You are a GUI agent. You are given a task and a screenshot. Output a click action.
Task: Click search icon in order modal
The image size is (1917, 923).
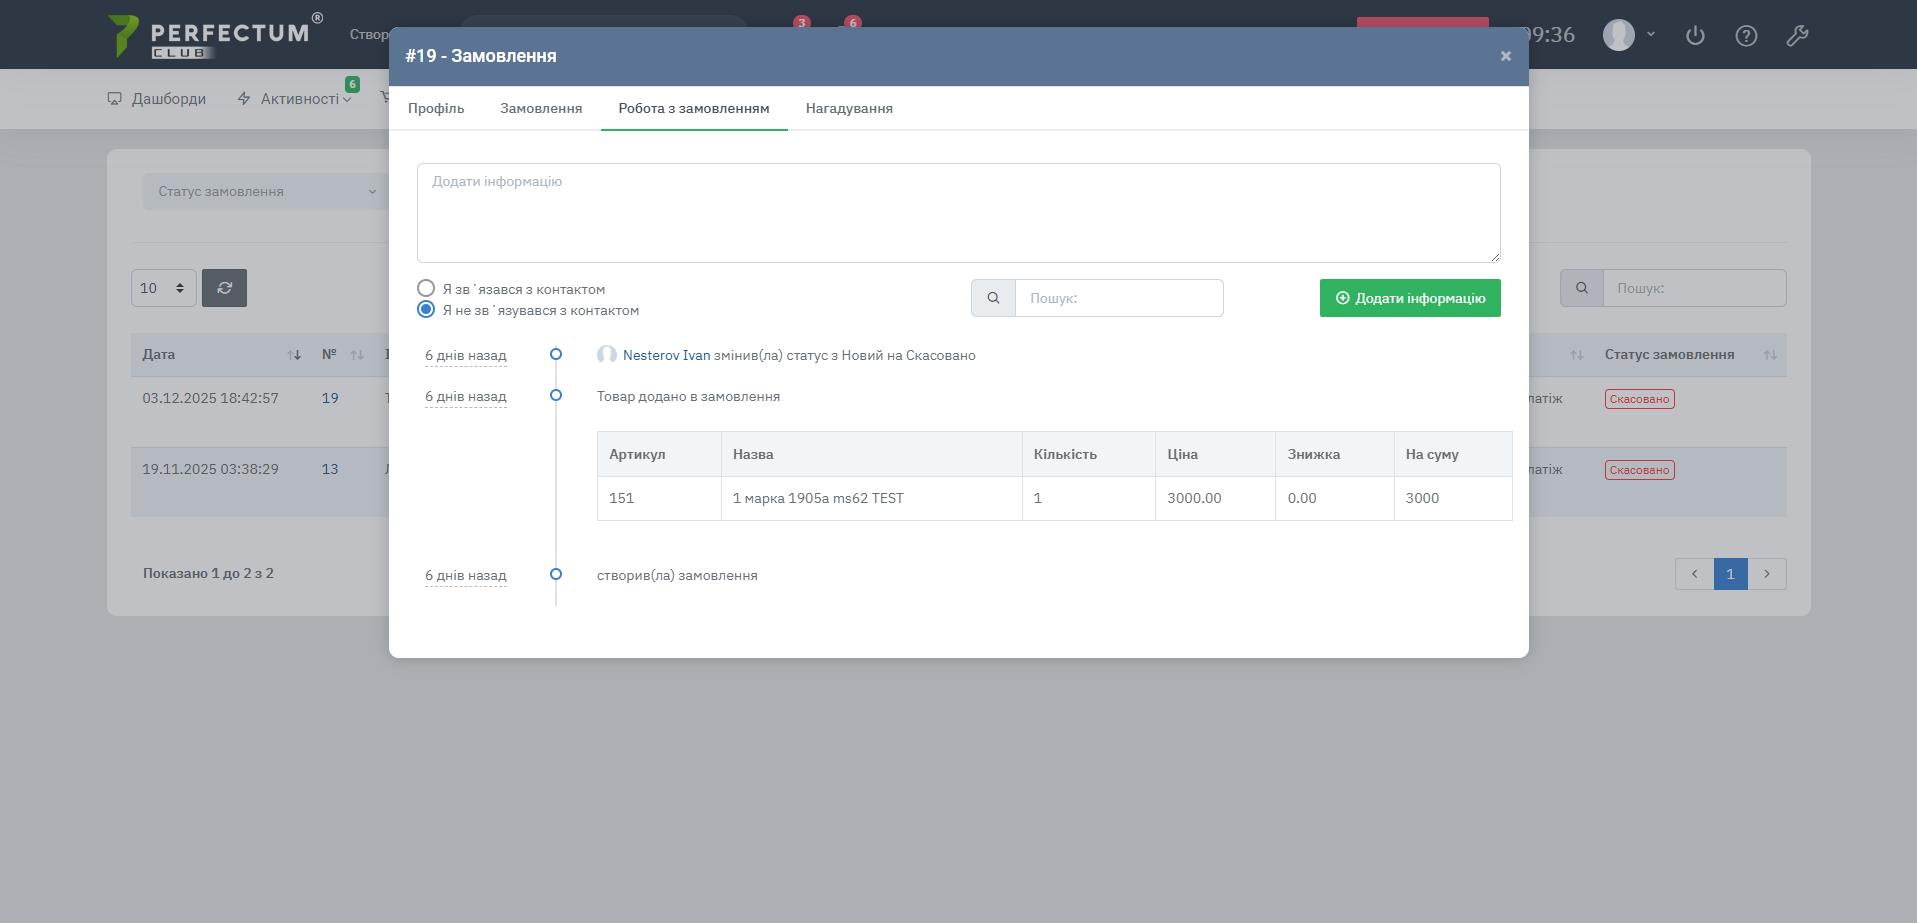(x=993, y=298)
